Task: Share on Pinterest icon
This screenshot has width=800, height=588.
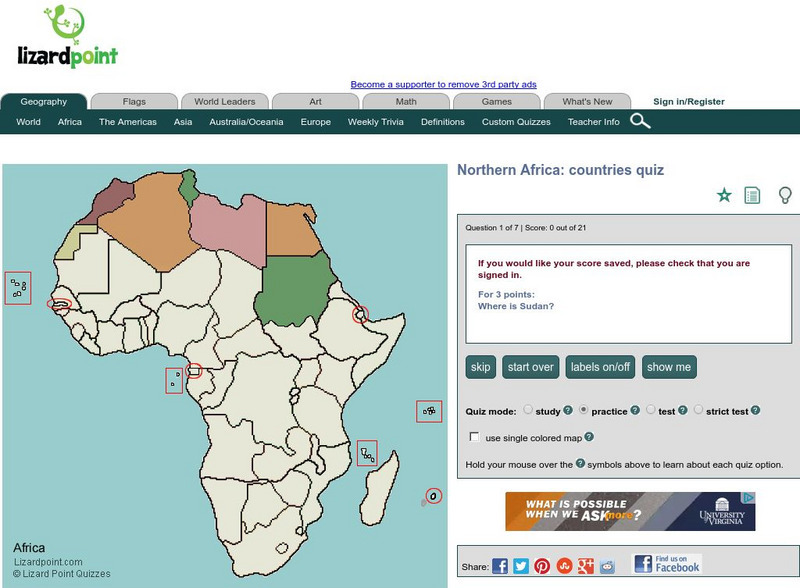Action: (x=542, y=566)
